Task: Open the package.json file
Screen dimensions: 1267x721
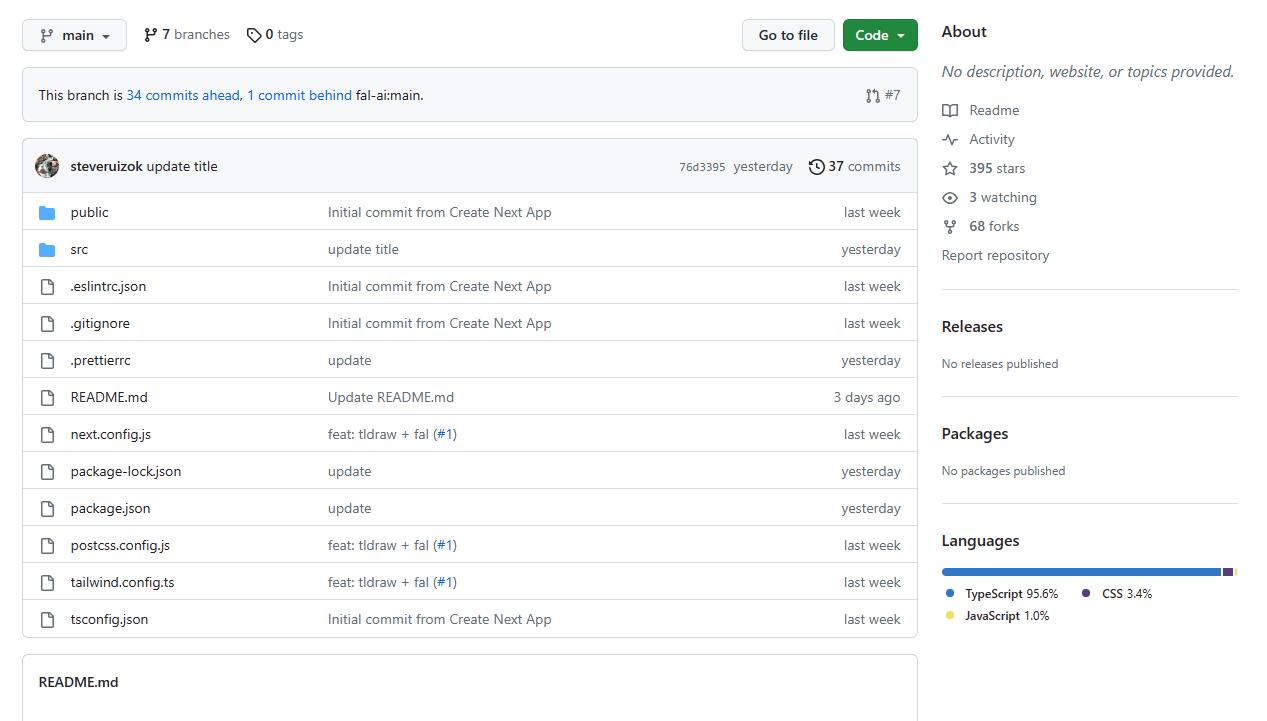Action: pos(110,508)
